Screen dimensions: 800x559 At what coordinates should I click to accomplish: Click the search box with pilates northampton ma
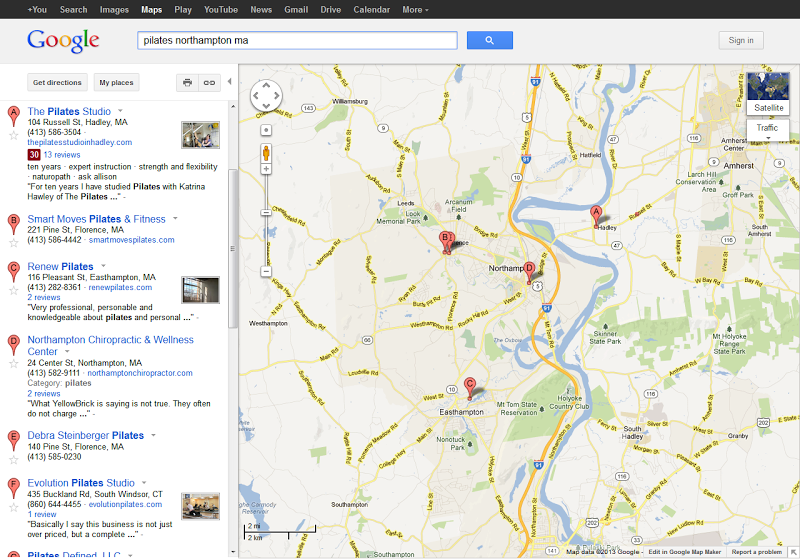297,40
